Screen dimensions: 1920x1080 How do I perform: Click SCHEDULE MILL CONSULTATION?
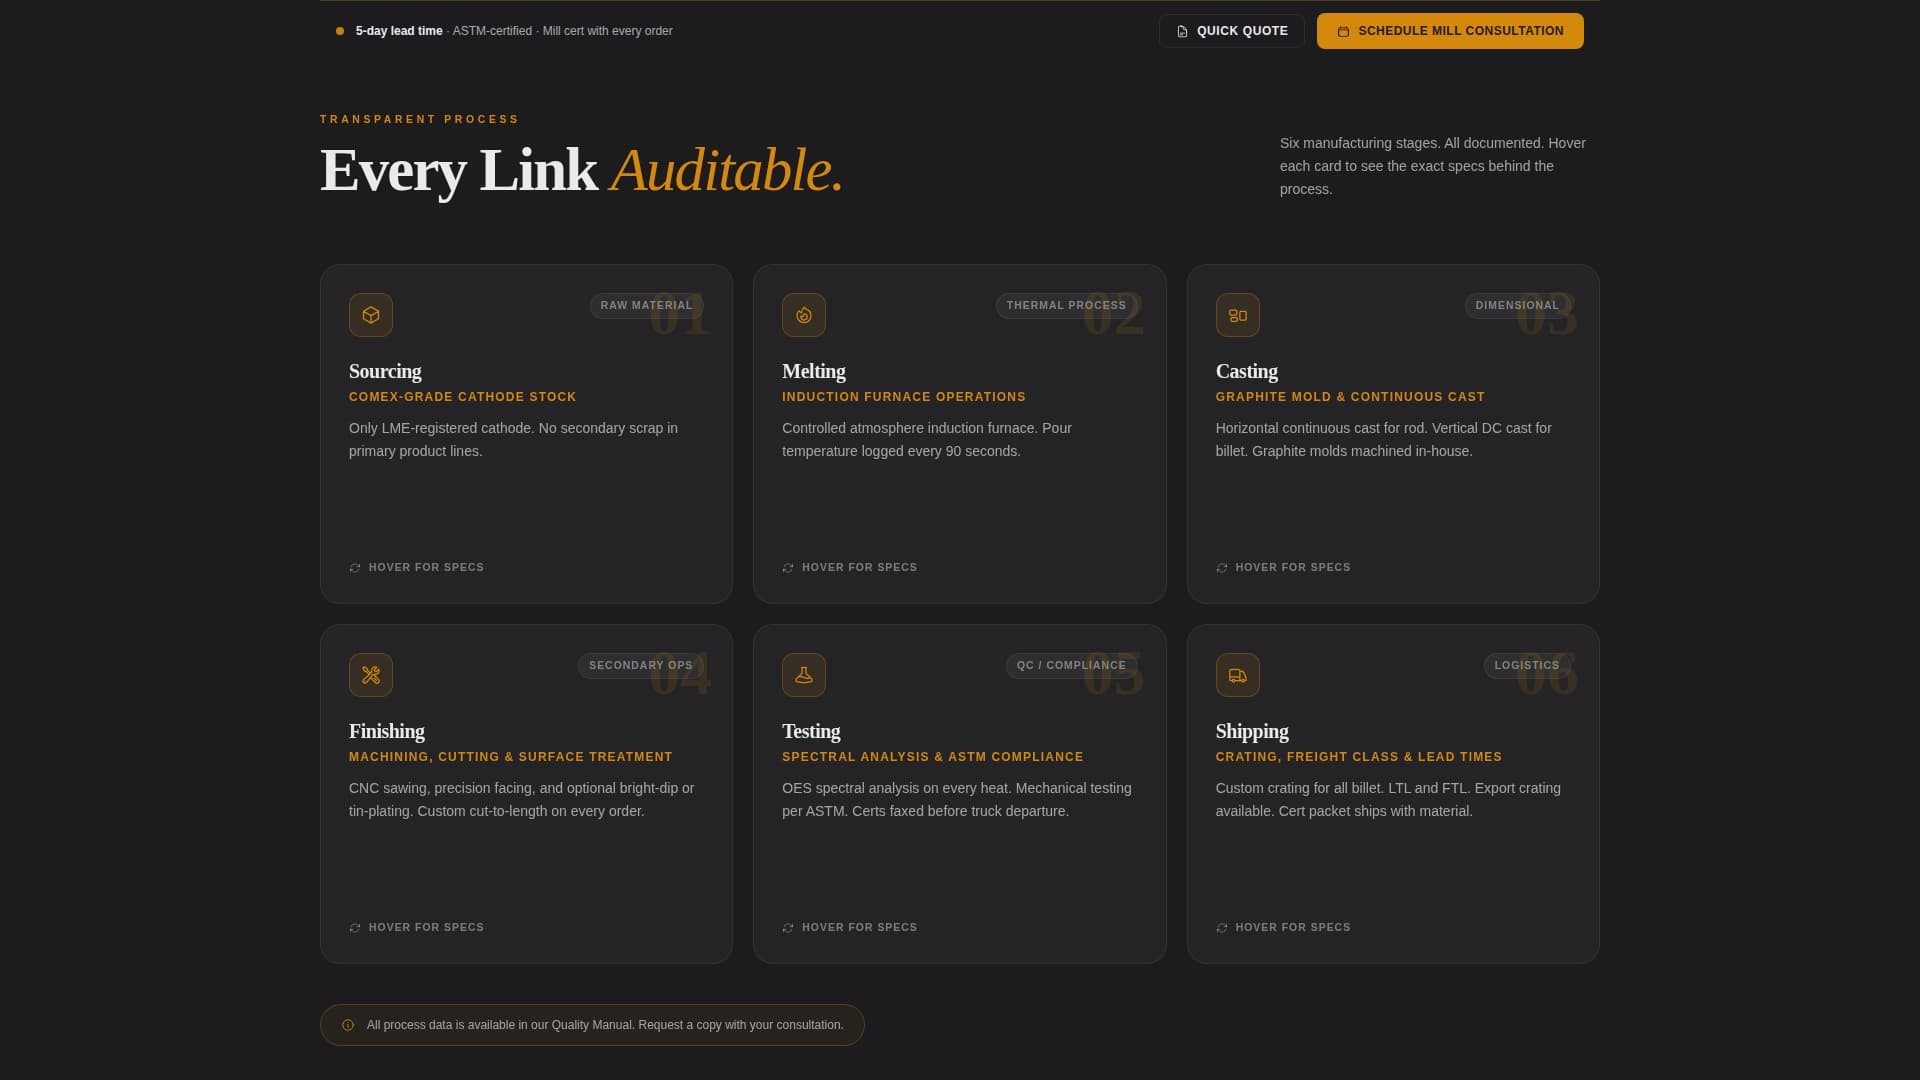(x=1450, y=30)
